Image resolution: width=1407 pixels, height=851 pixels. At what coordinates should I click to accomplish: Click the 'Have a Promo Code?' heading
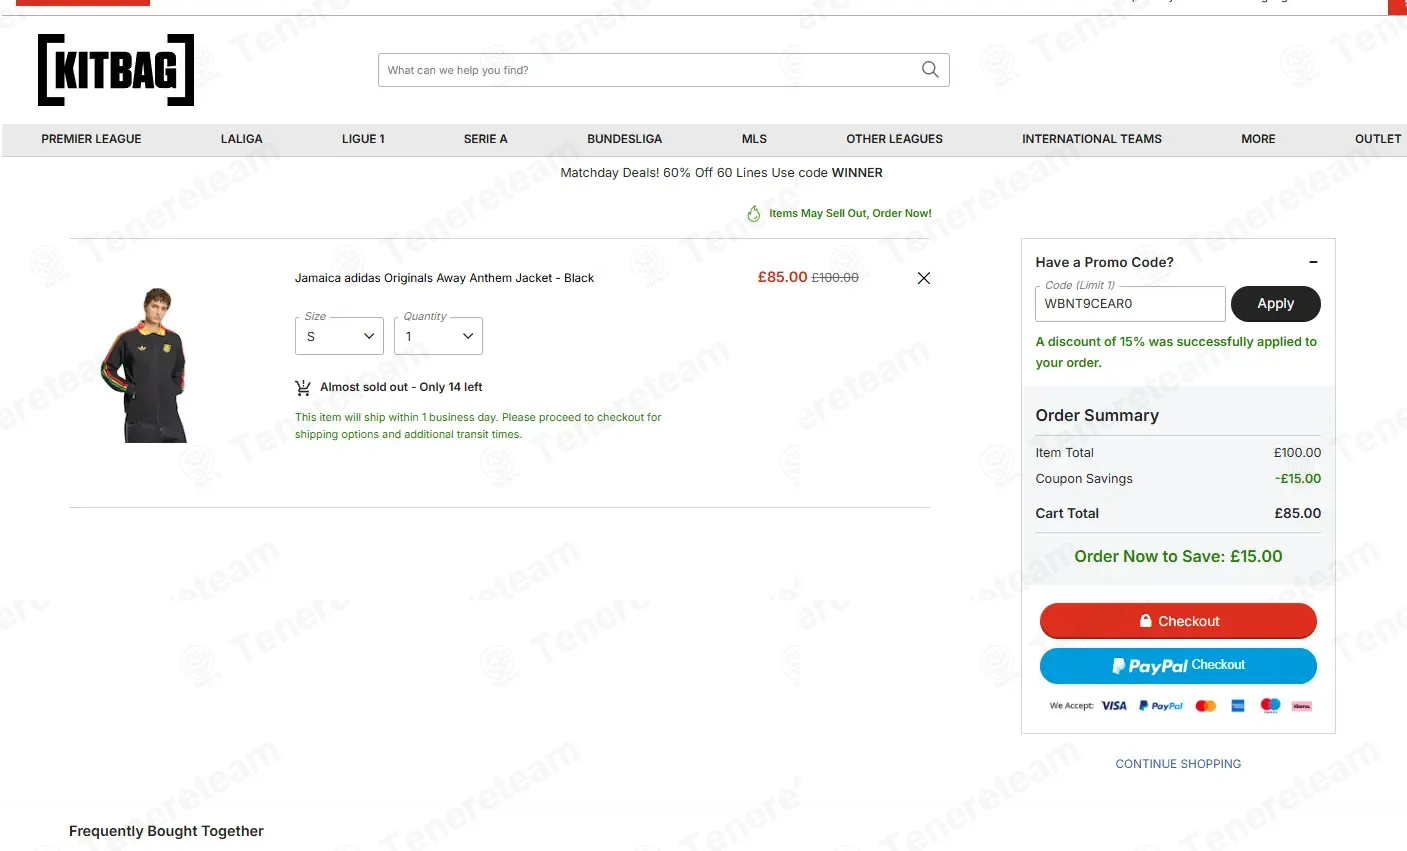click(1104, 262)
